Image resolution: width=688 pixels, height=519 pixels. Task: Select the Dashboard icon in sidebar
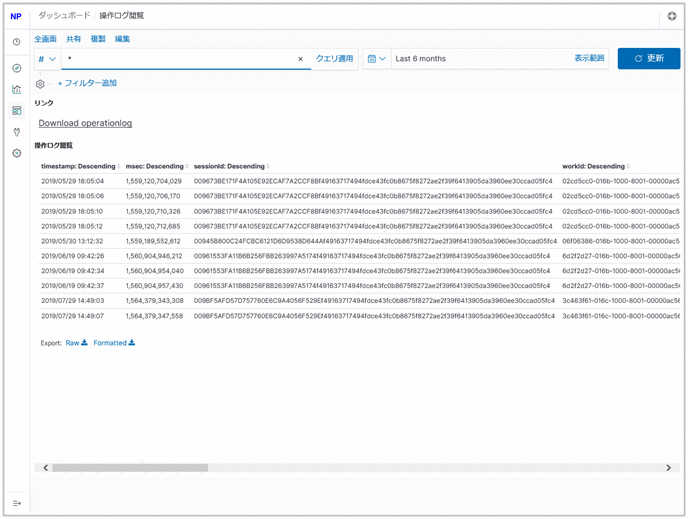(x=16, y=110)
